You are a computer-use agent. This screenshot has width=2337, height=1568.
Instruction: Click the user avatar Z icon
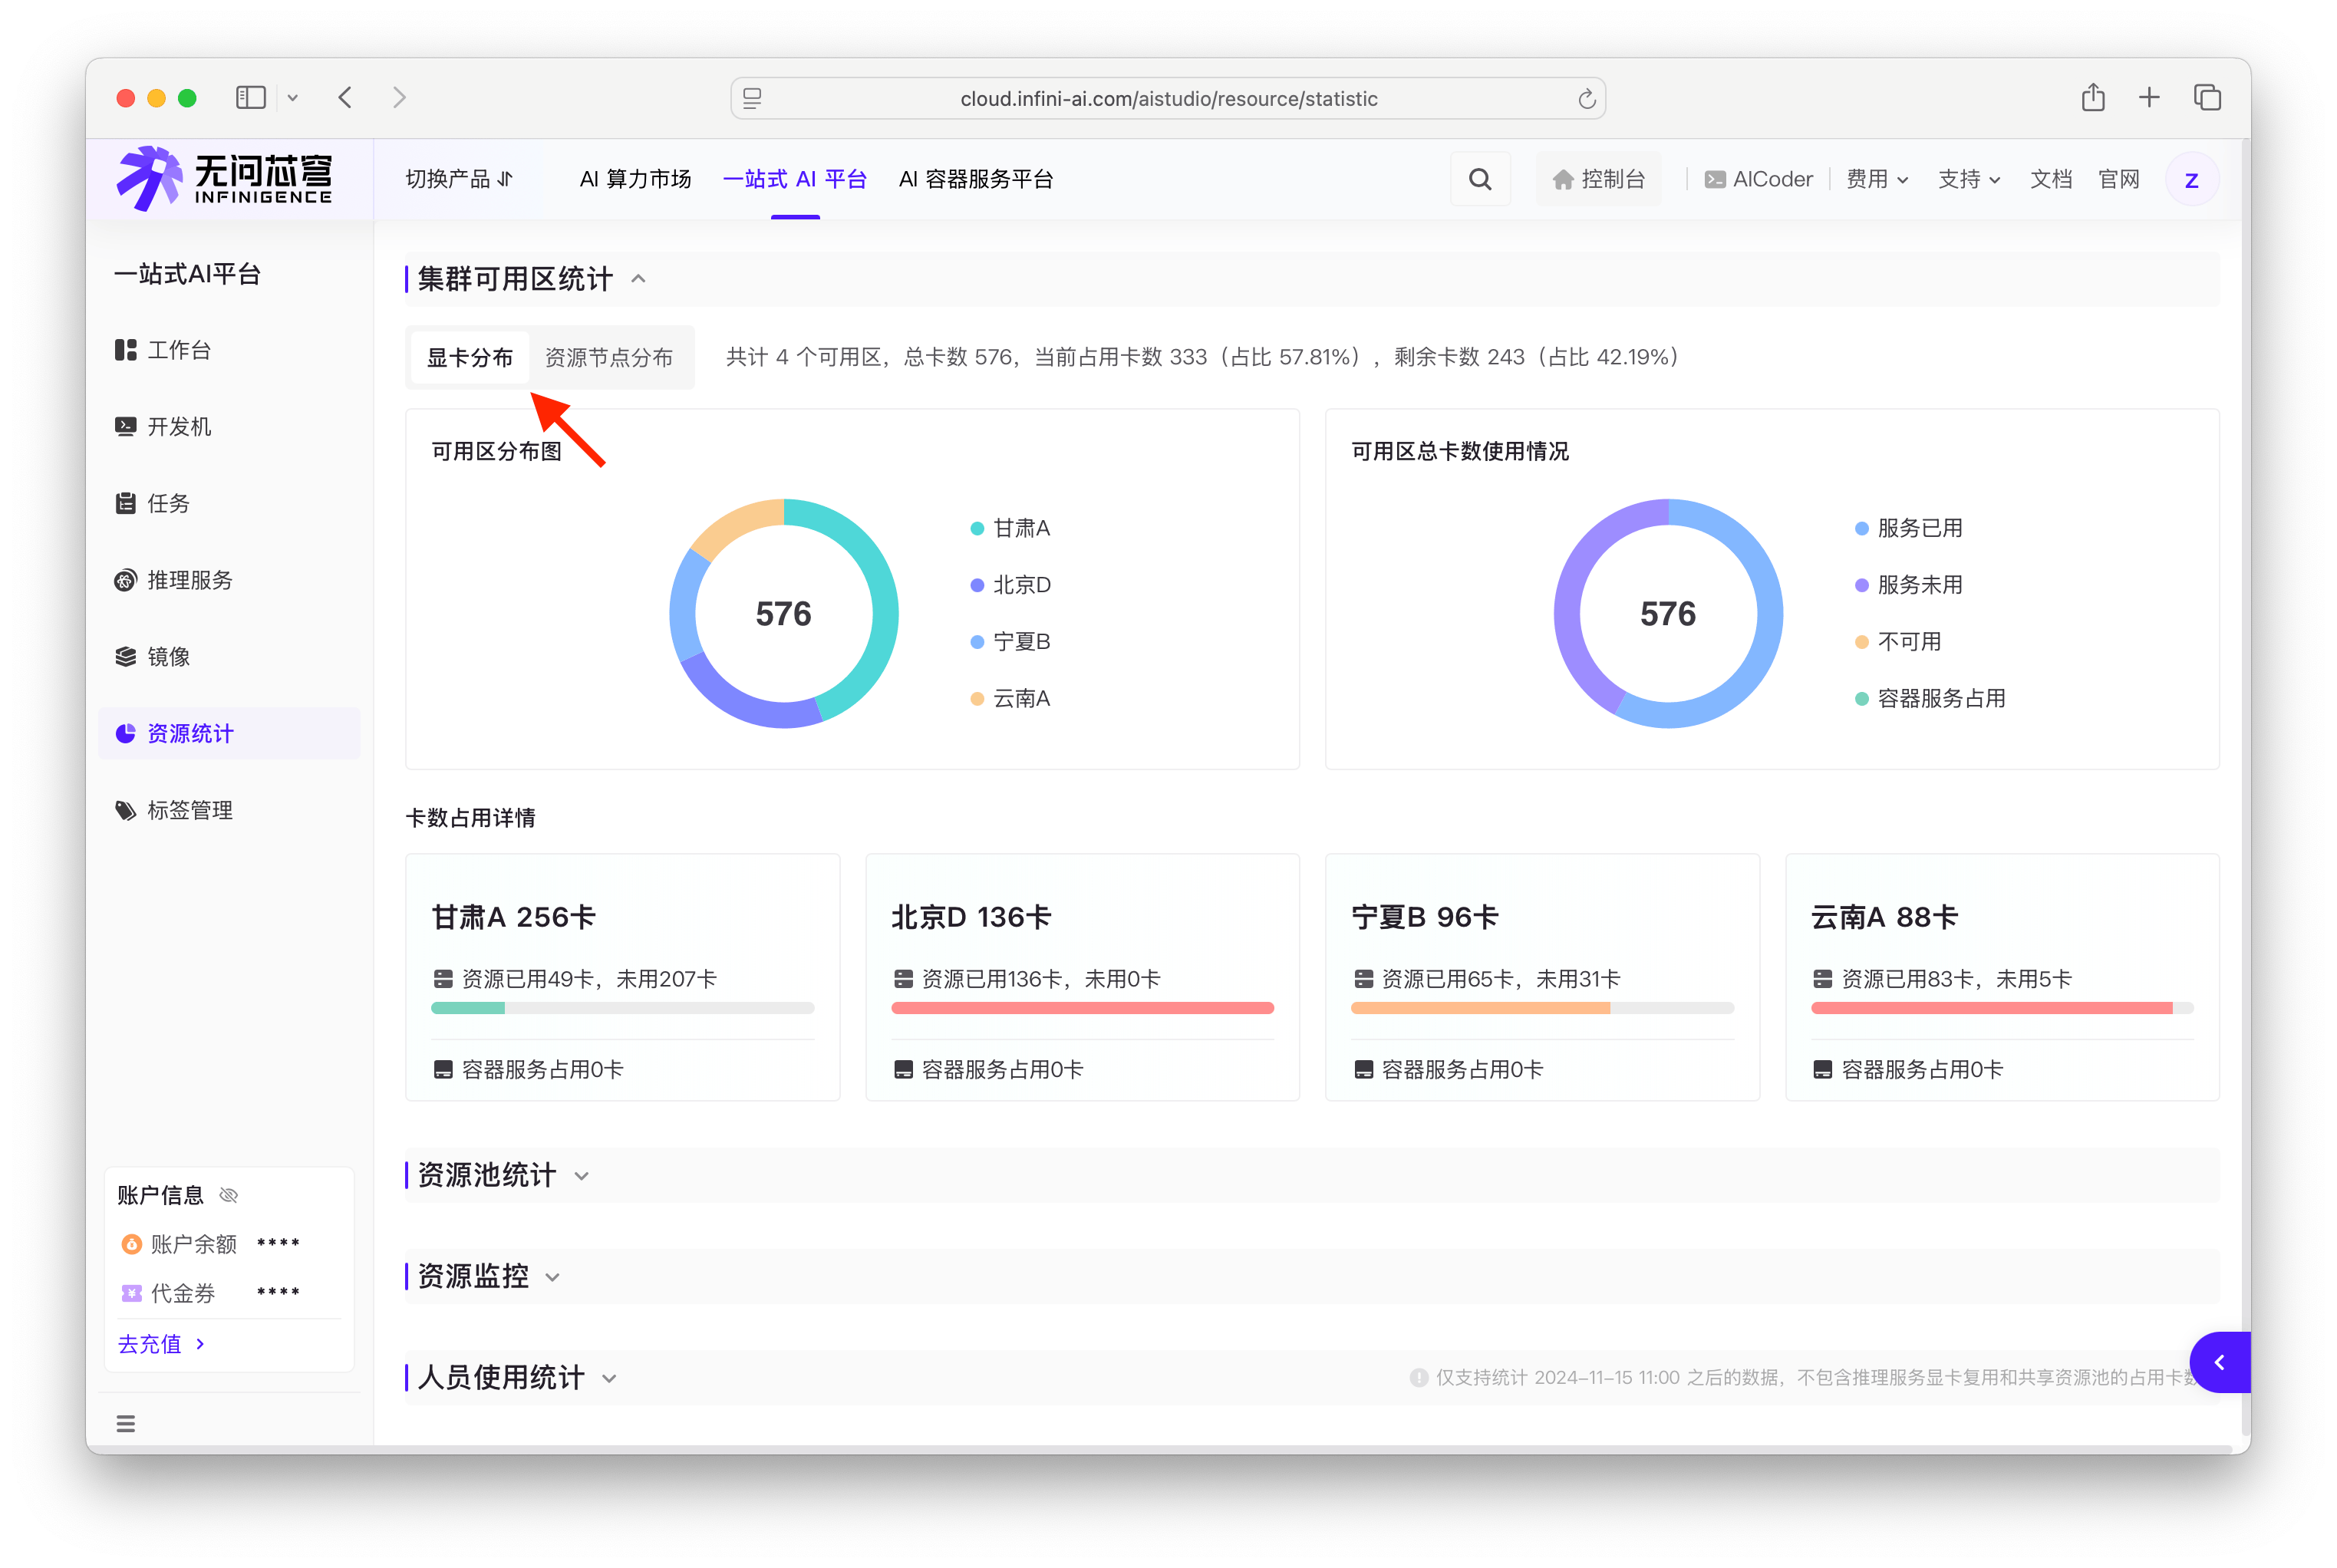2191,180
